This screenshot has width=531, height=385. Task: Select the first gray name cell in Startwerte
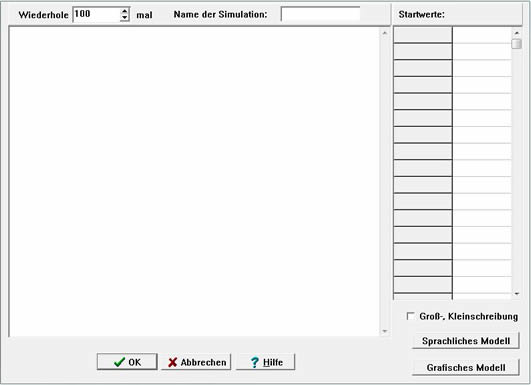point(423,35)
